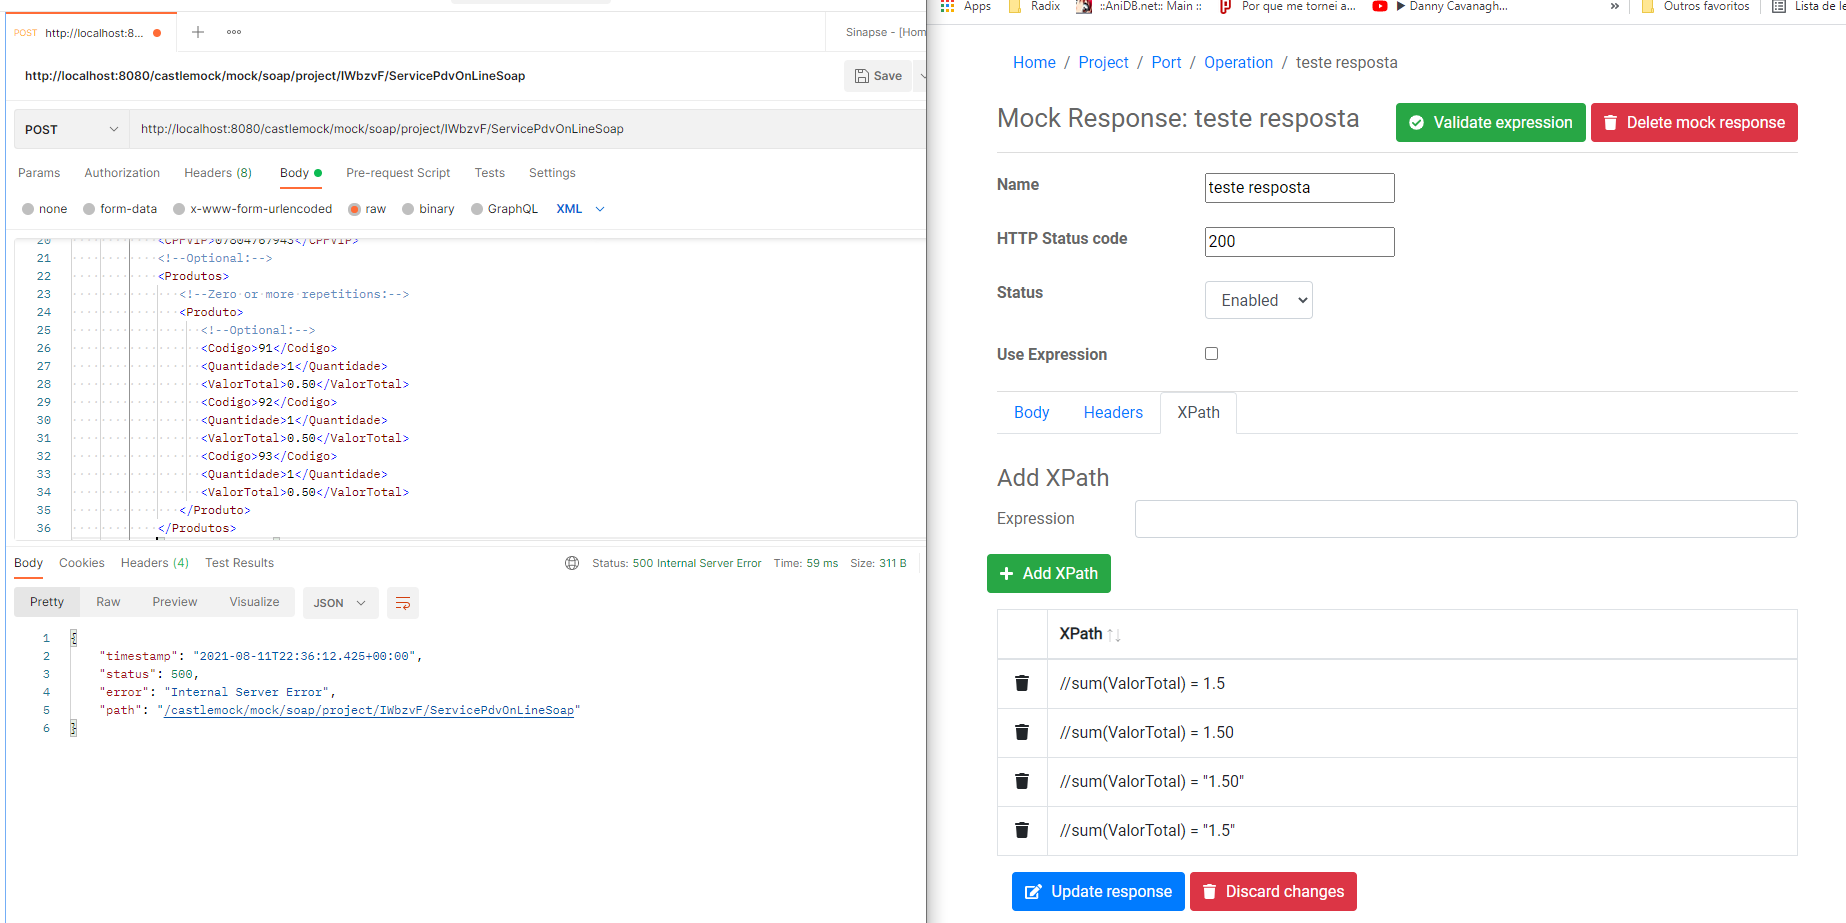Click the globe icon near the response status

(x=571, y=563)
